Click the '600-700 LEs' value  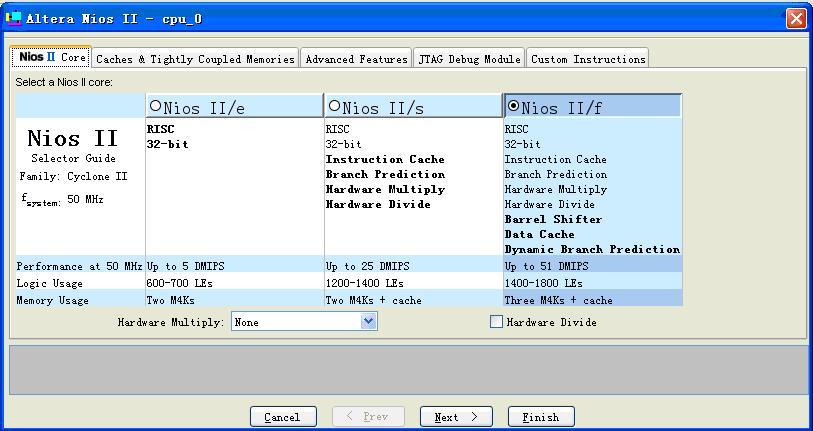pos(179,283)
